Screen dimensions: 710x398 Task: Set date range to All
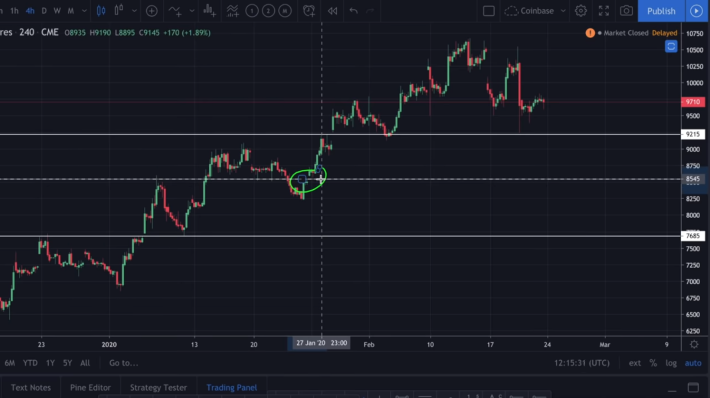point(85,363)
